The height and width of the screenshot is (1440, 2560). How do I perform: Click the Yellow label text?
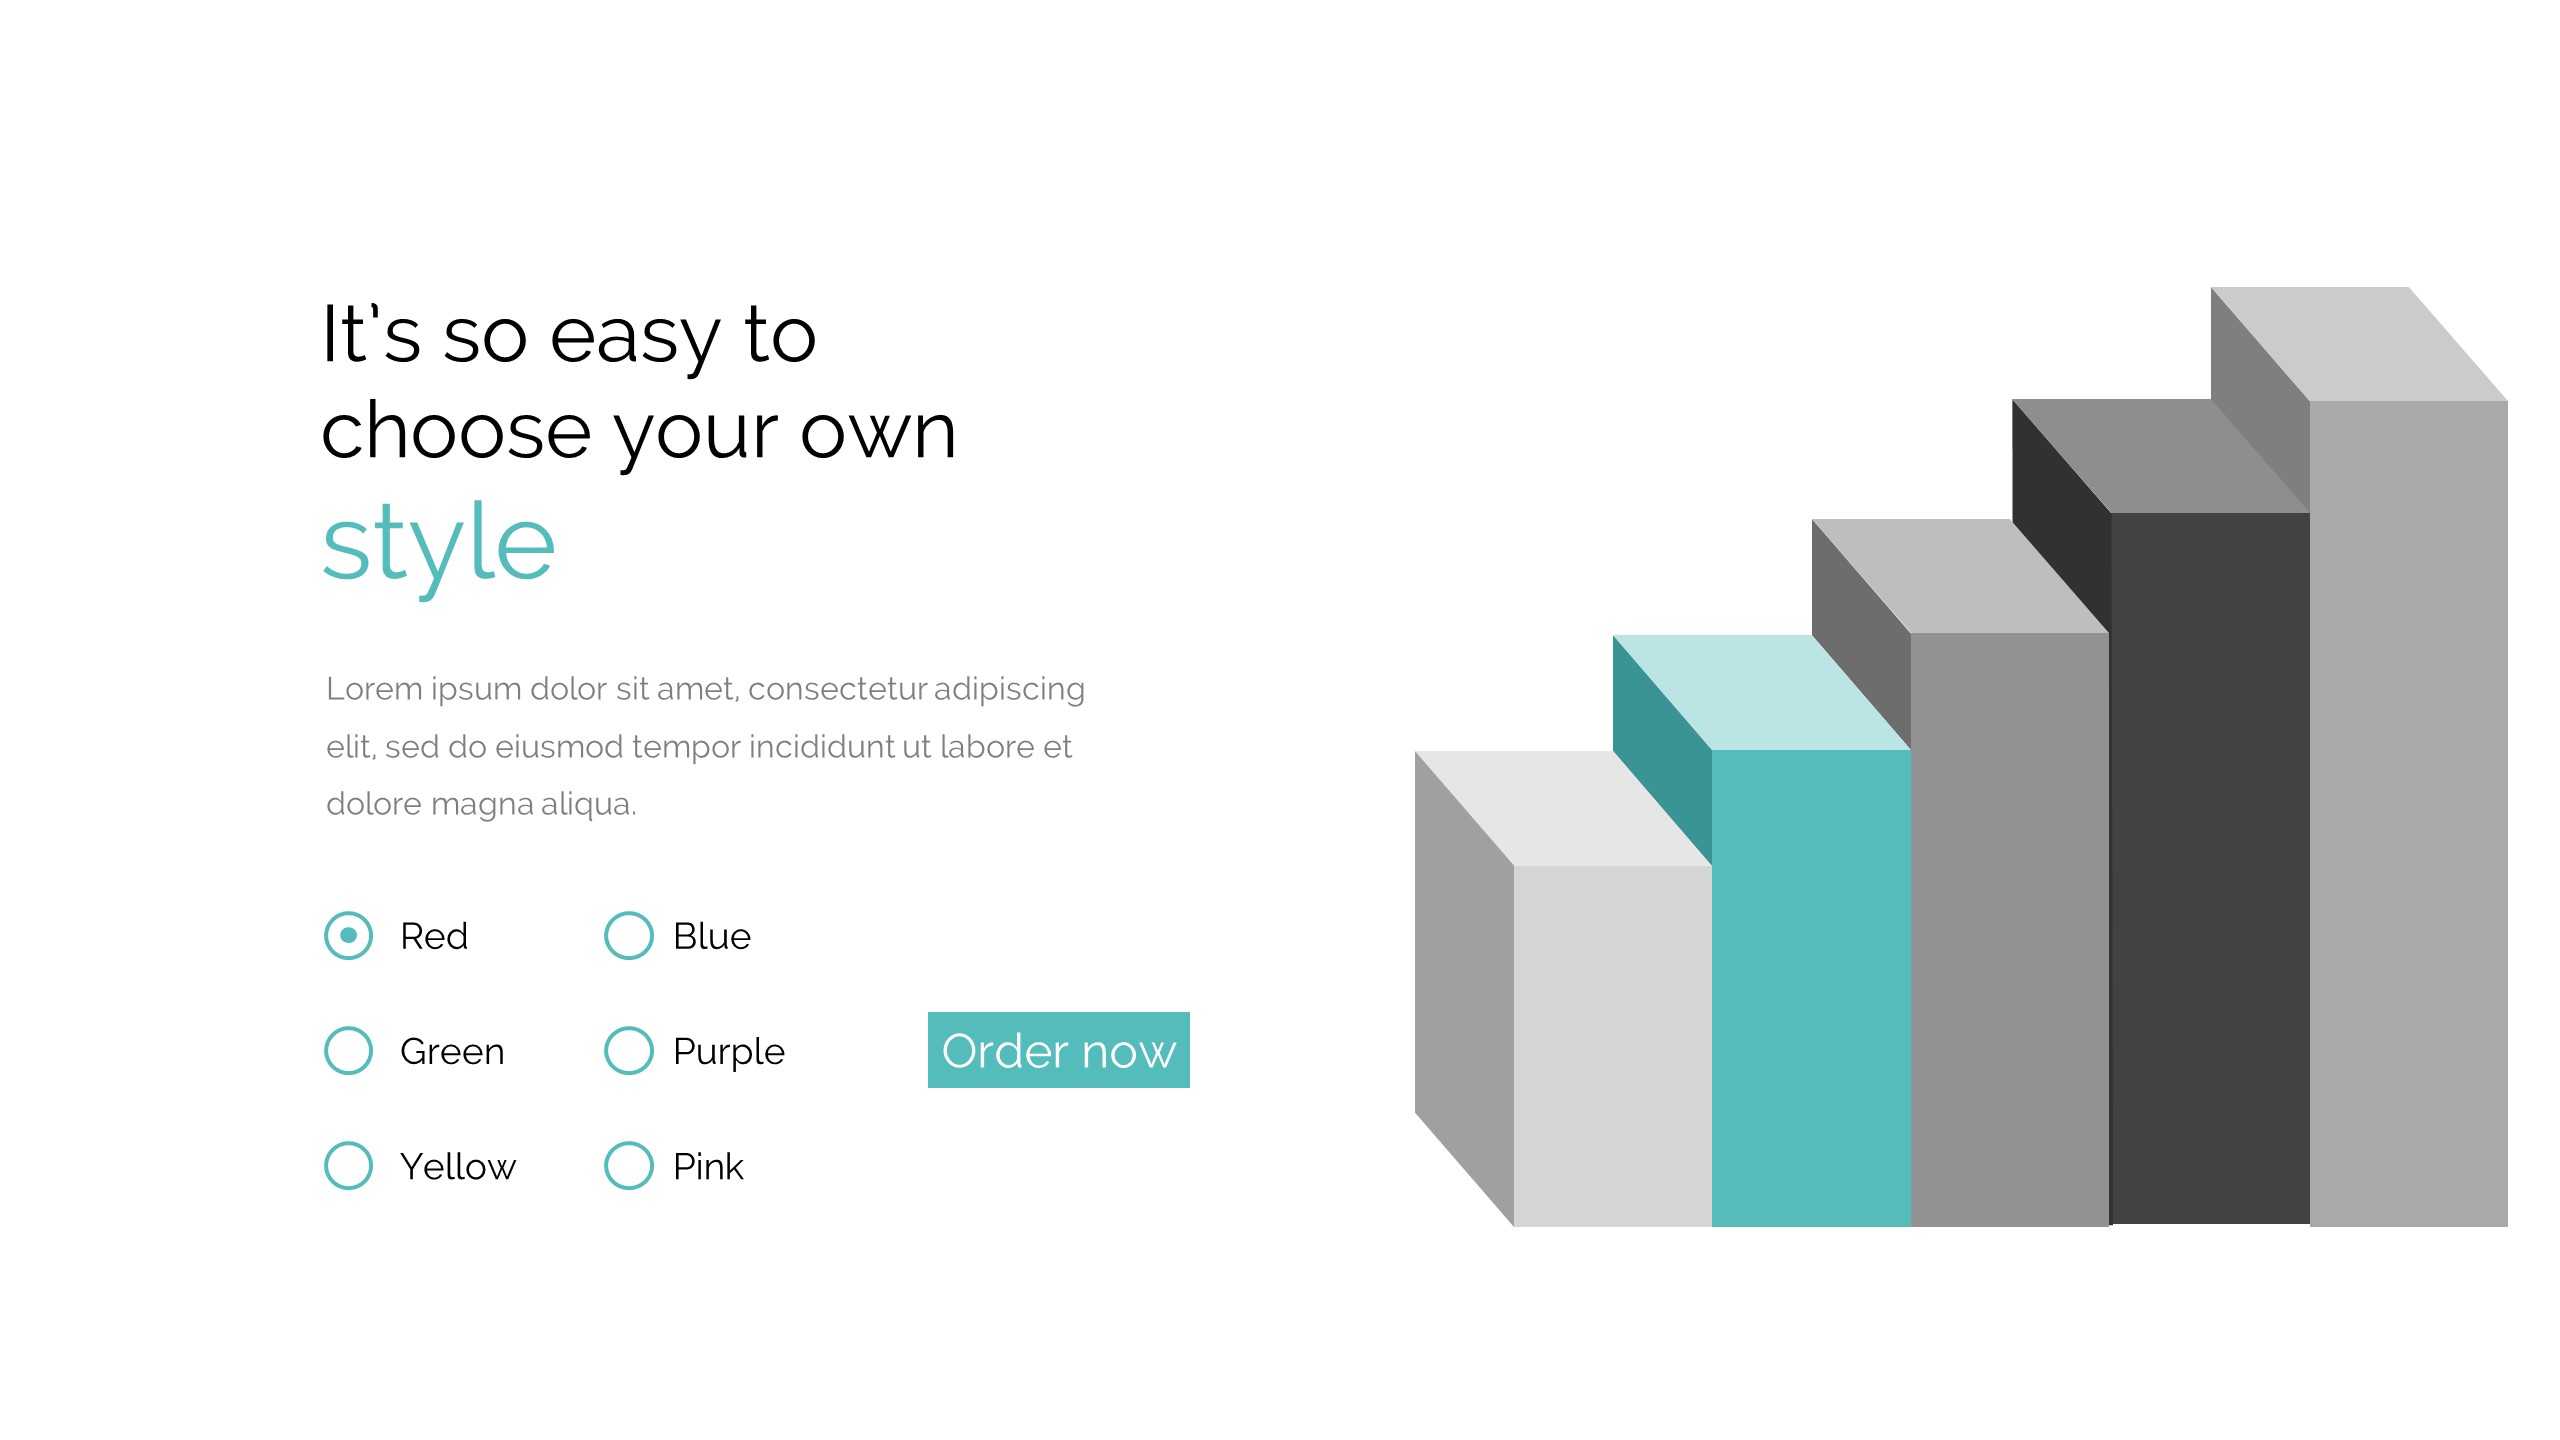tap(458, 1167)
